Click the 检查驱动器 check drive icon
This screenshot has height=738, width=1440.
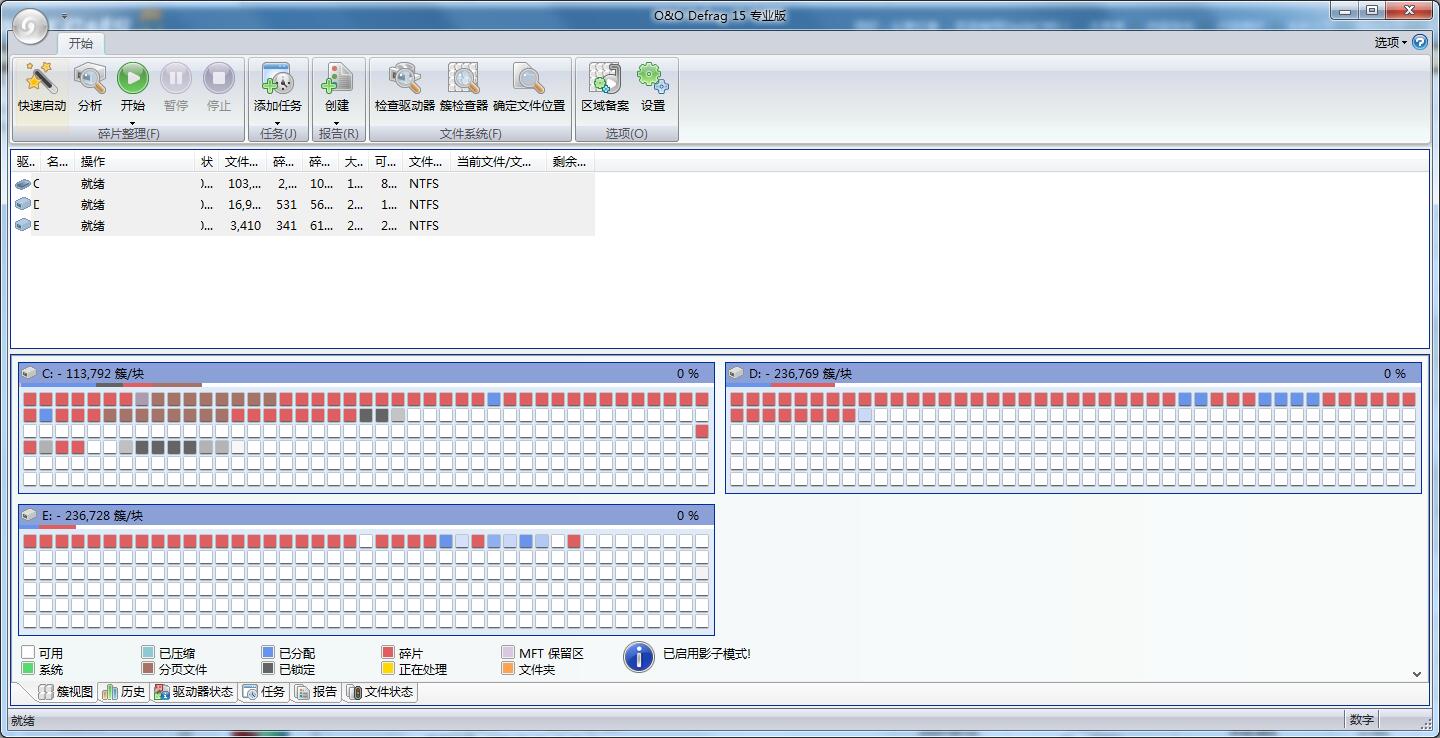405,79
